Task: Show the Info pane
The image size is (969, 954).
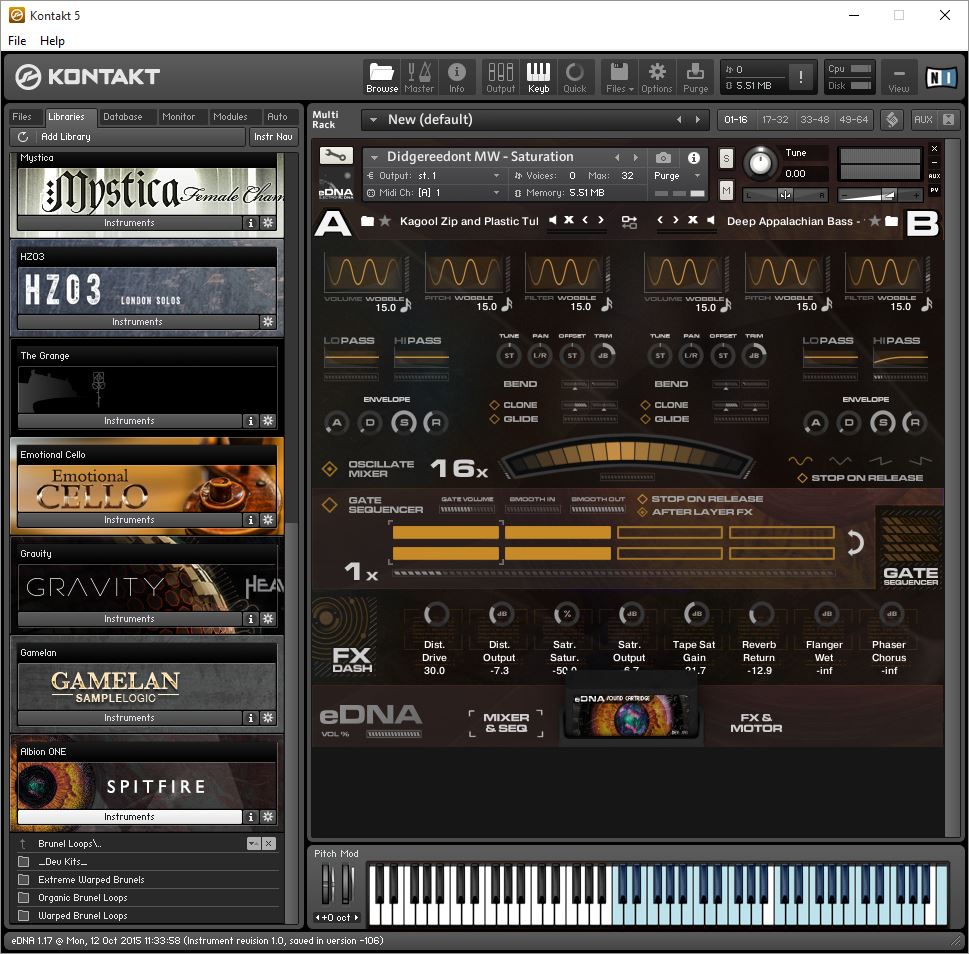Action: coord(457,77)
